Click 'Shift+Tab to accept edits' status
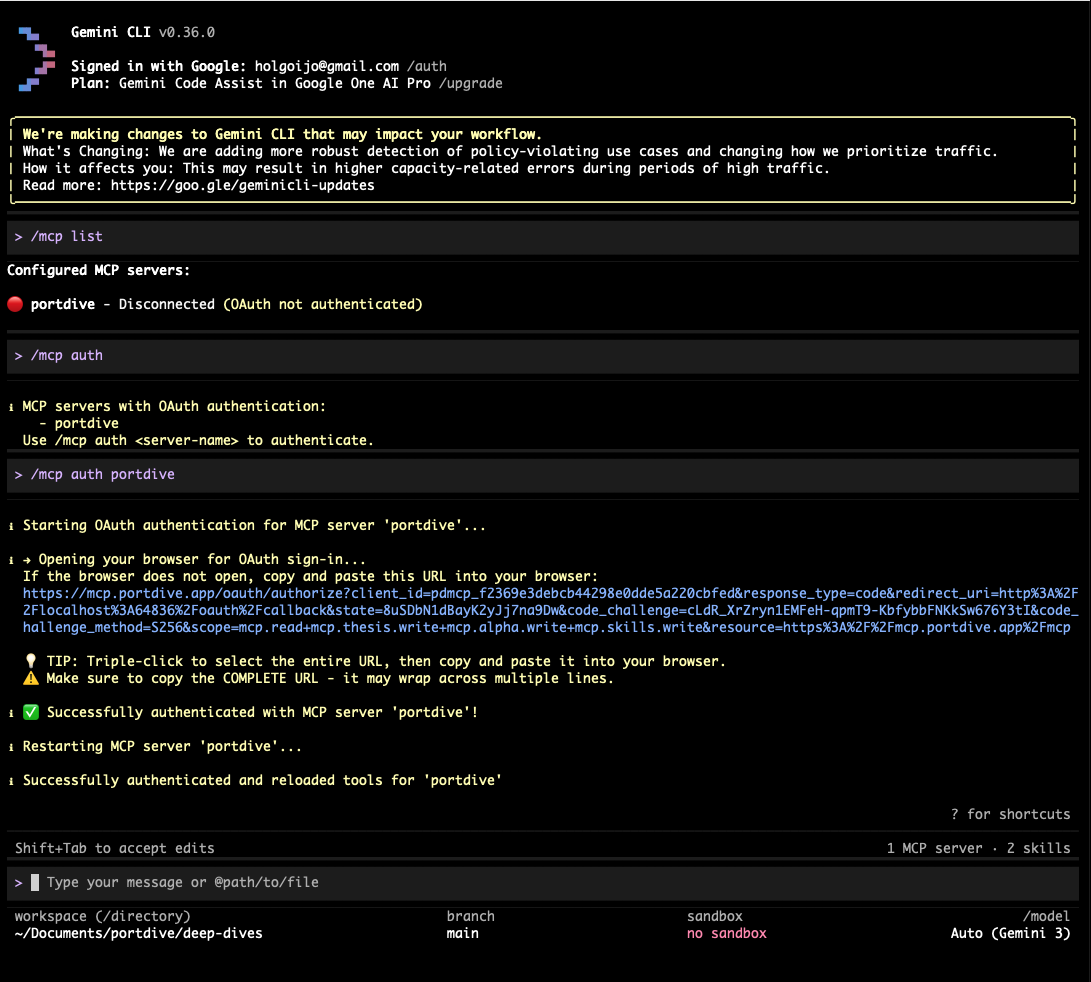Screen dimensions: 1091x982 pos(115,848)
